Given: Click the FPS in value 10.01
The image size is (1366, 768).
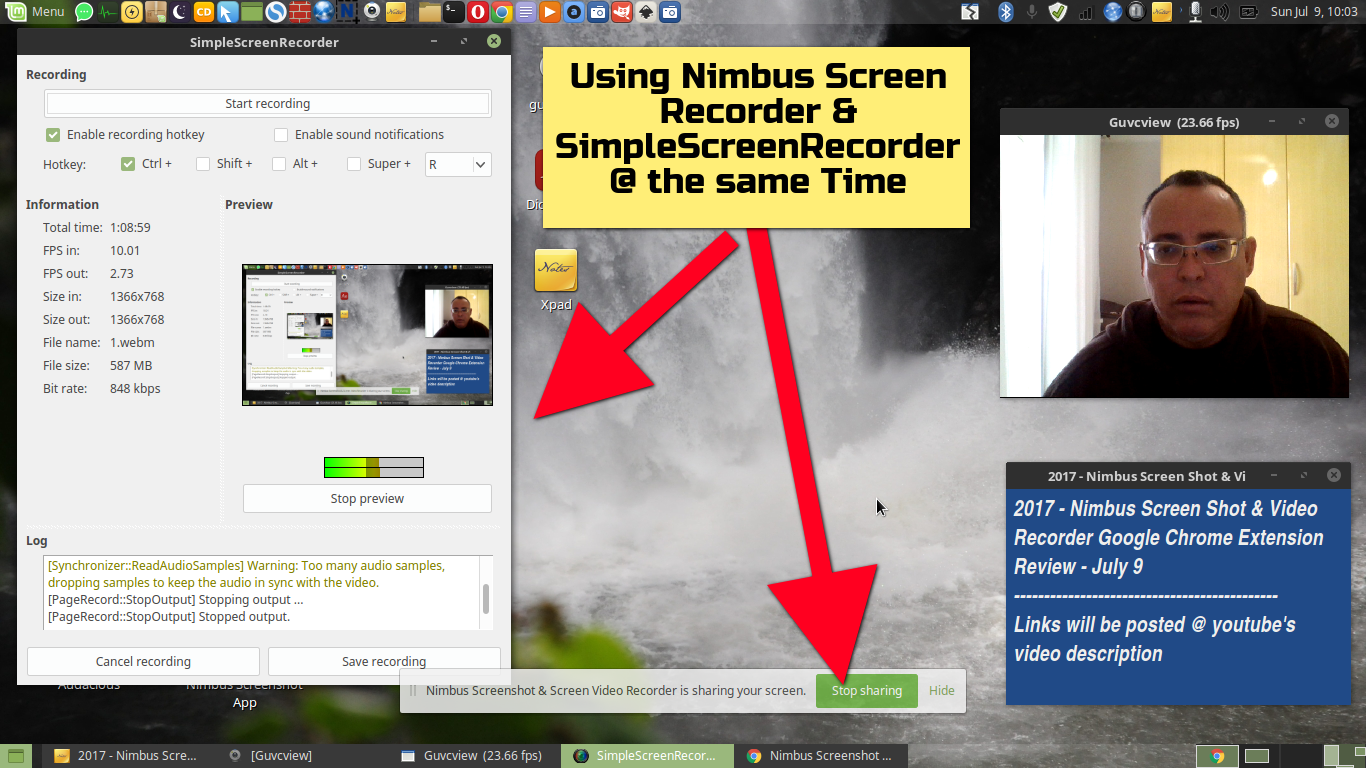Looking at the screenshot, I should (x=125, y=250).
